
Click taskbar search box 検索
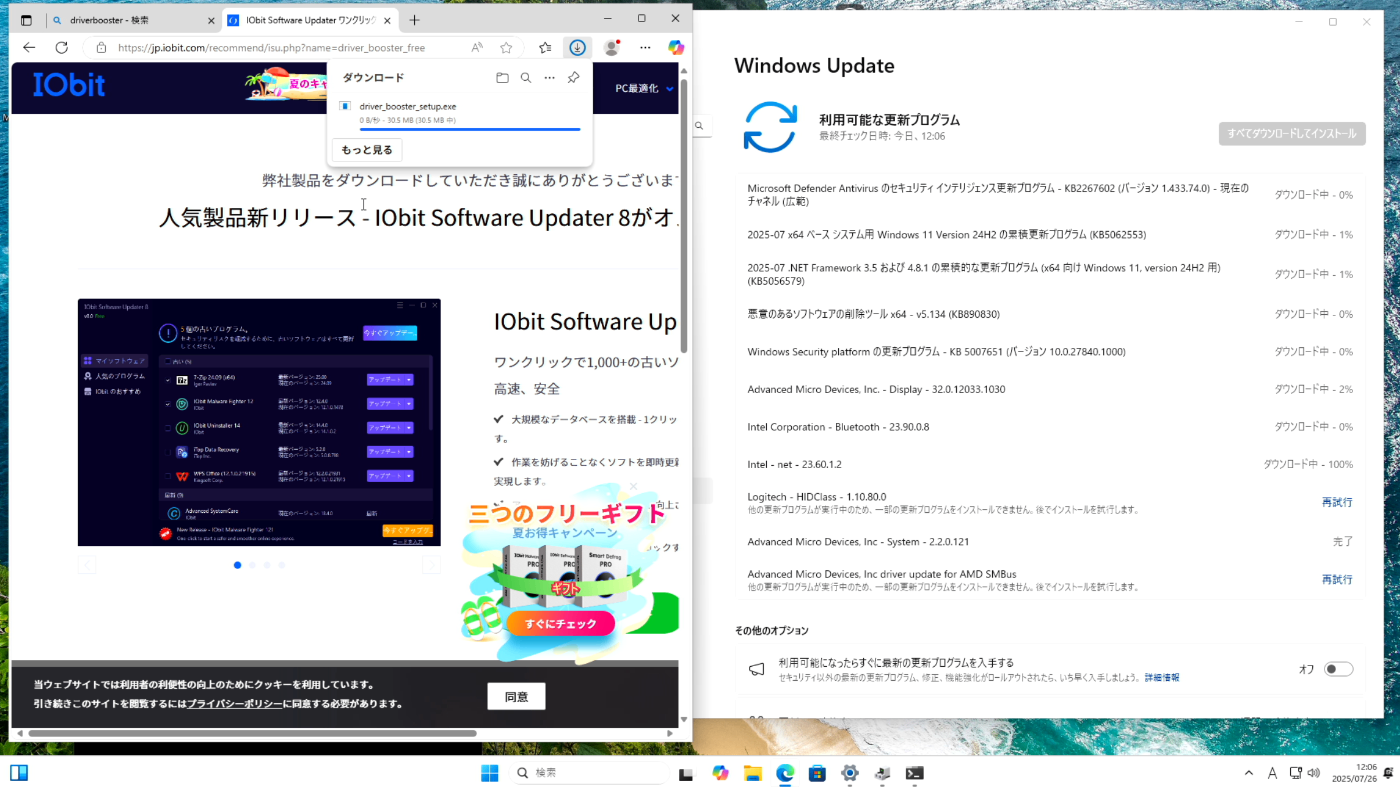(587, 773)
